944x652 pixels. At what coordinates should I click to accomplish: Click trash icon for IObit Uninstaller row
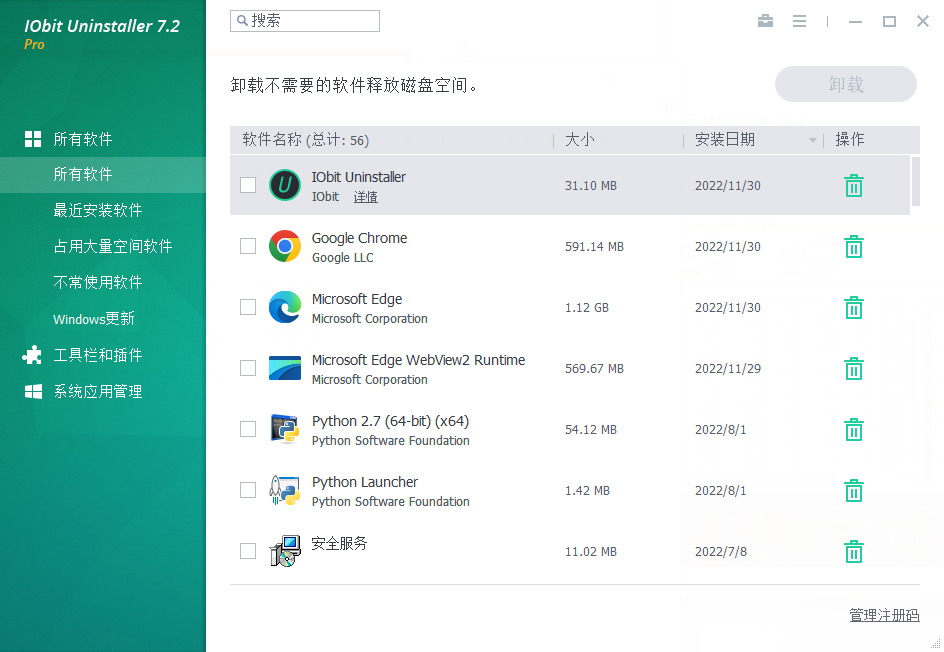pos(853,186)
